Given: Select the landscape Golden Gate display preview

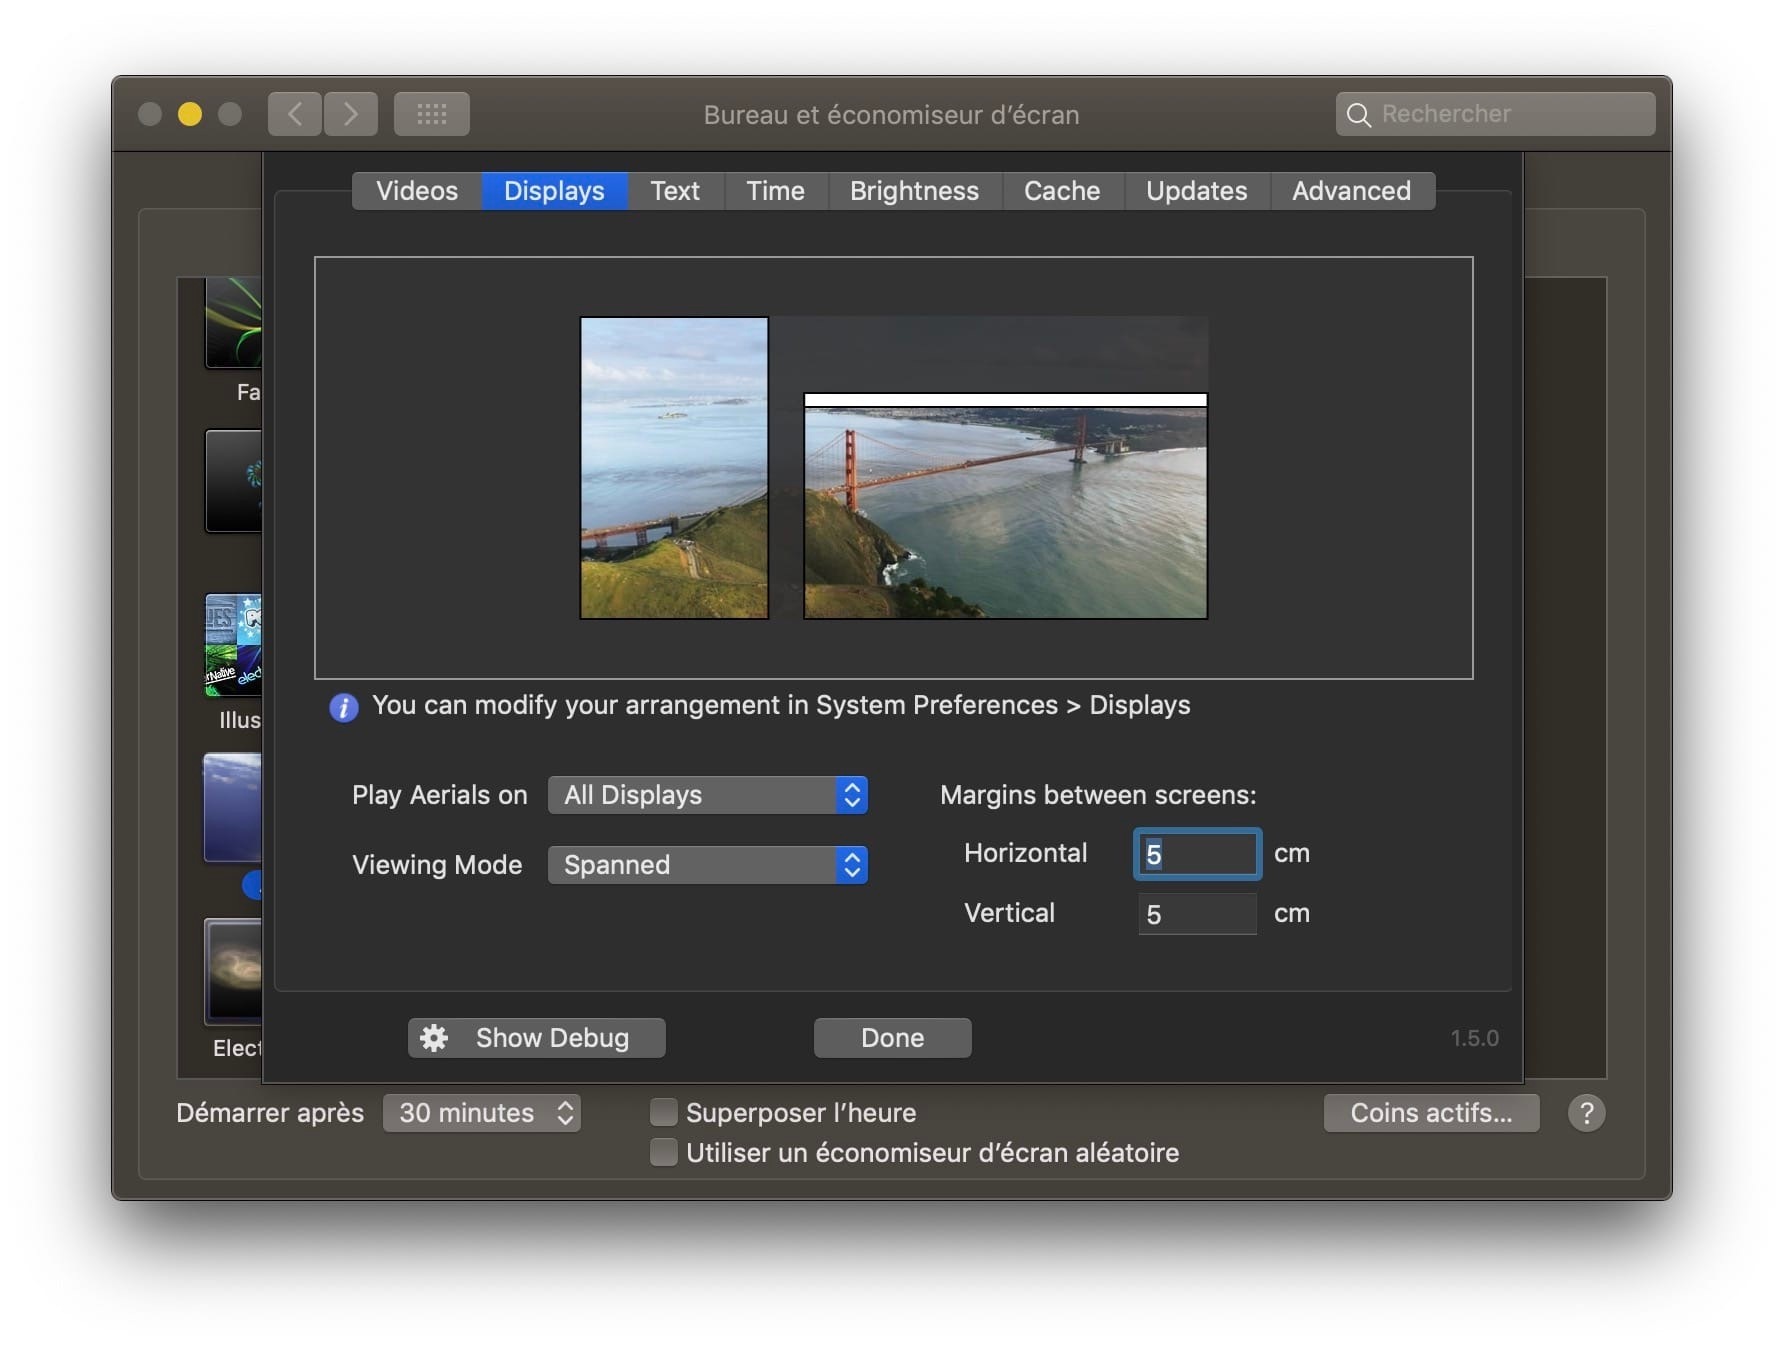Looking at the screenshot, I should coord(1006,506).
